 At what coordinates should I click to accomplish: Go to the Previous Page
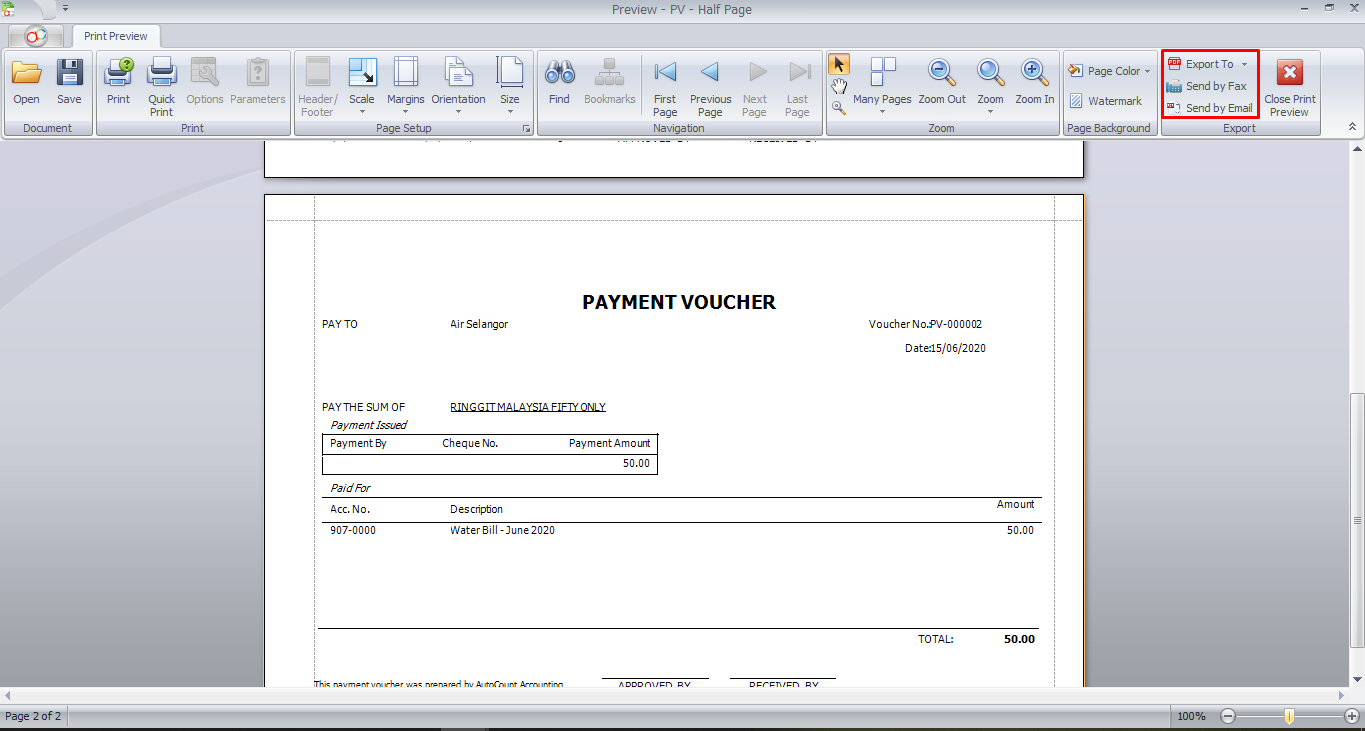(x=710, y=88)
